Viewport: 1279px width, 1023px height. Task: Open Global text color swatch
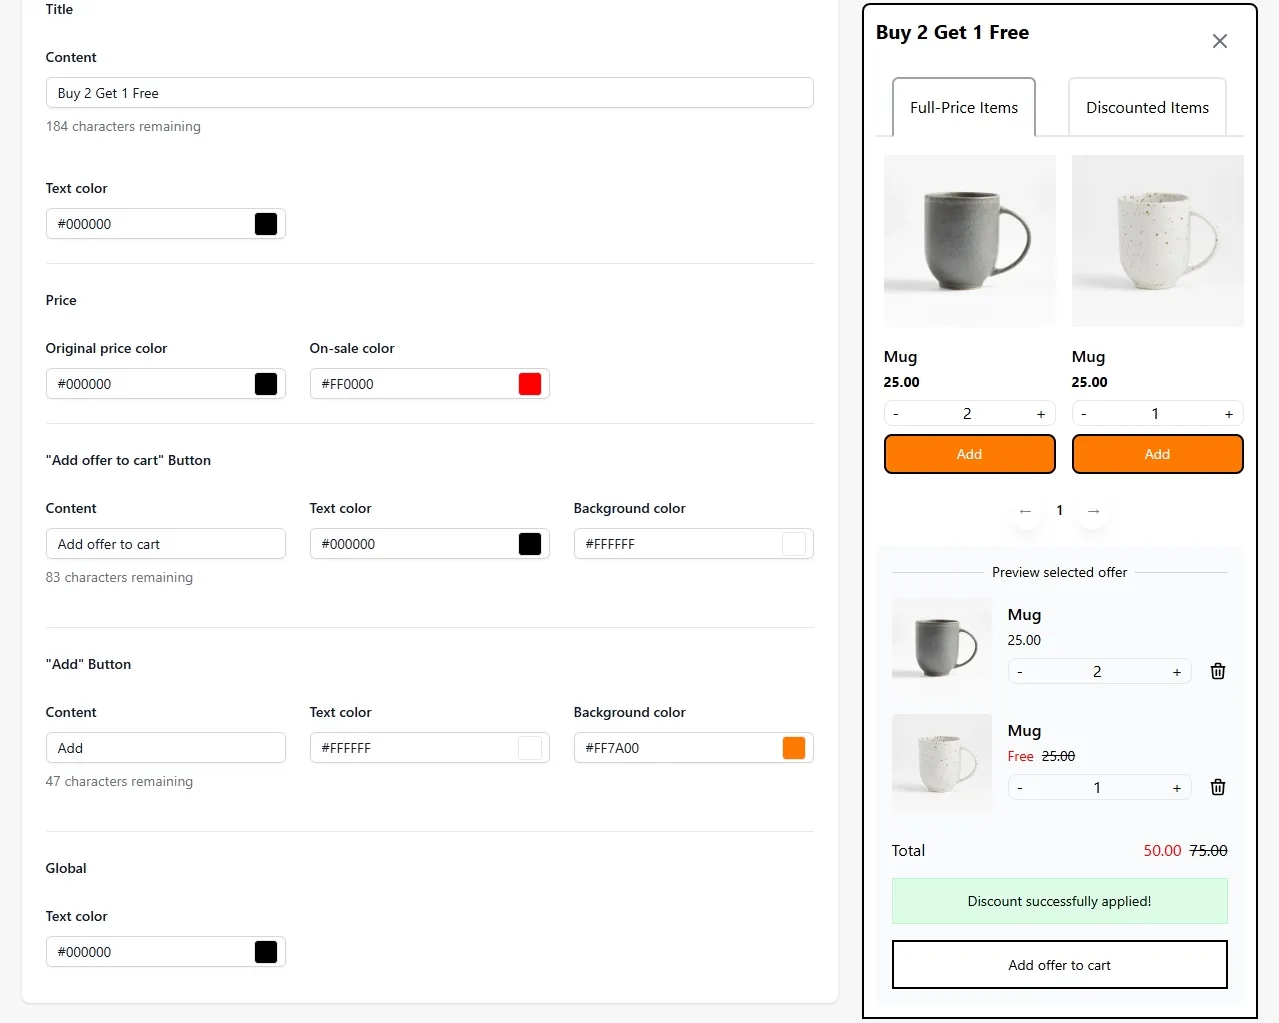click(266, 952)
